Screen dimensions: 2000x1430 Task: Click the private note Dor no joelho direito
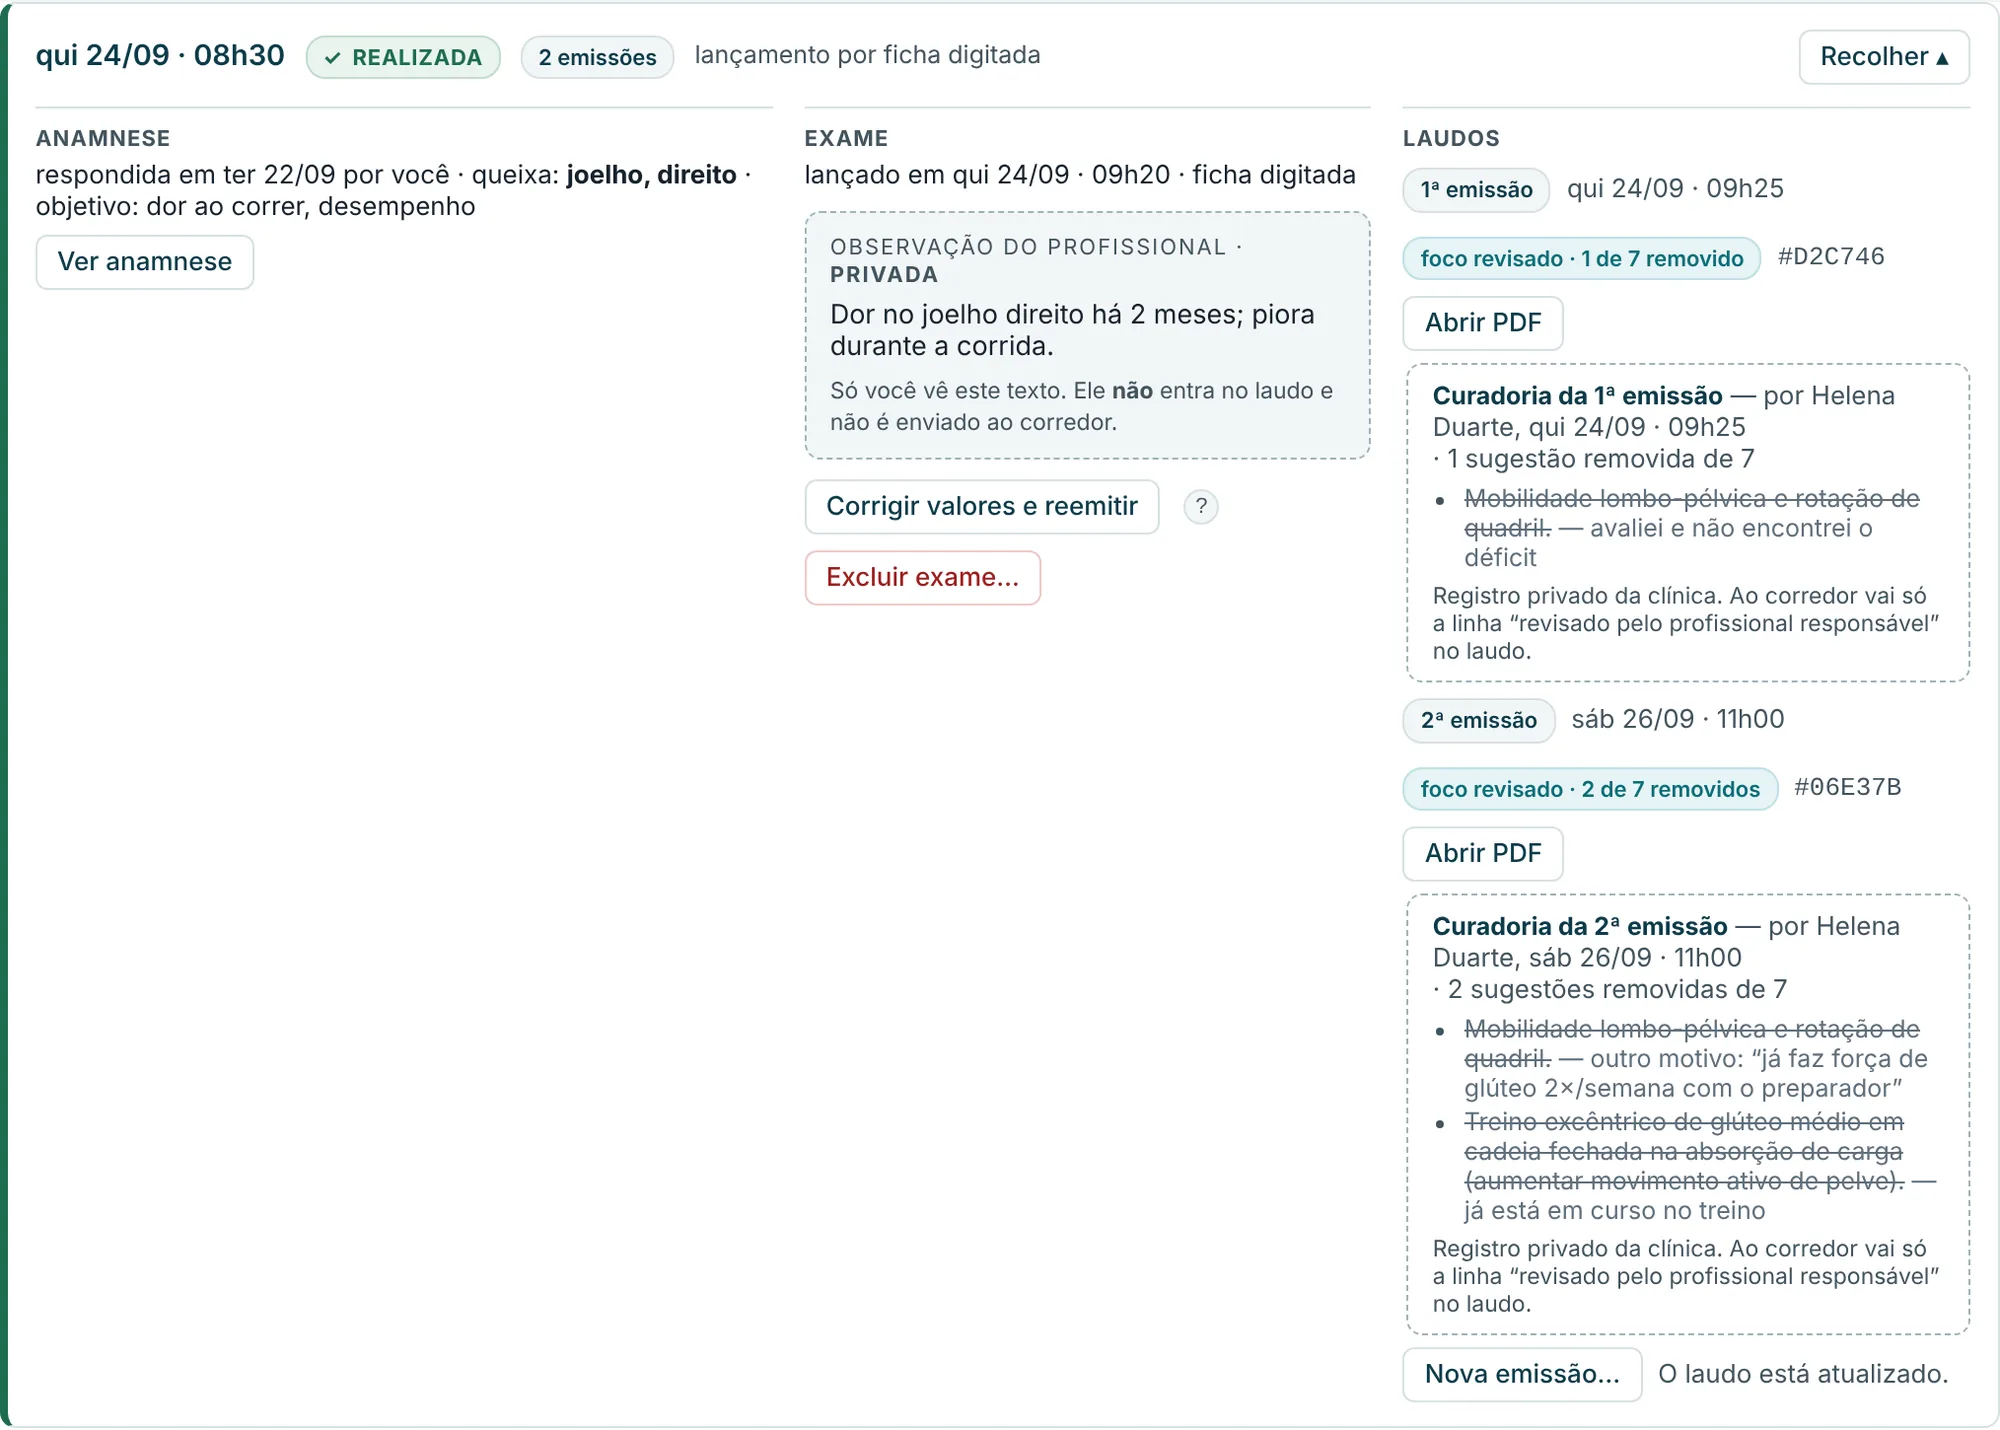[x=1072, y=330]
